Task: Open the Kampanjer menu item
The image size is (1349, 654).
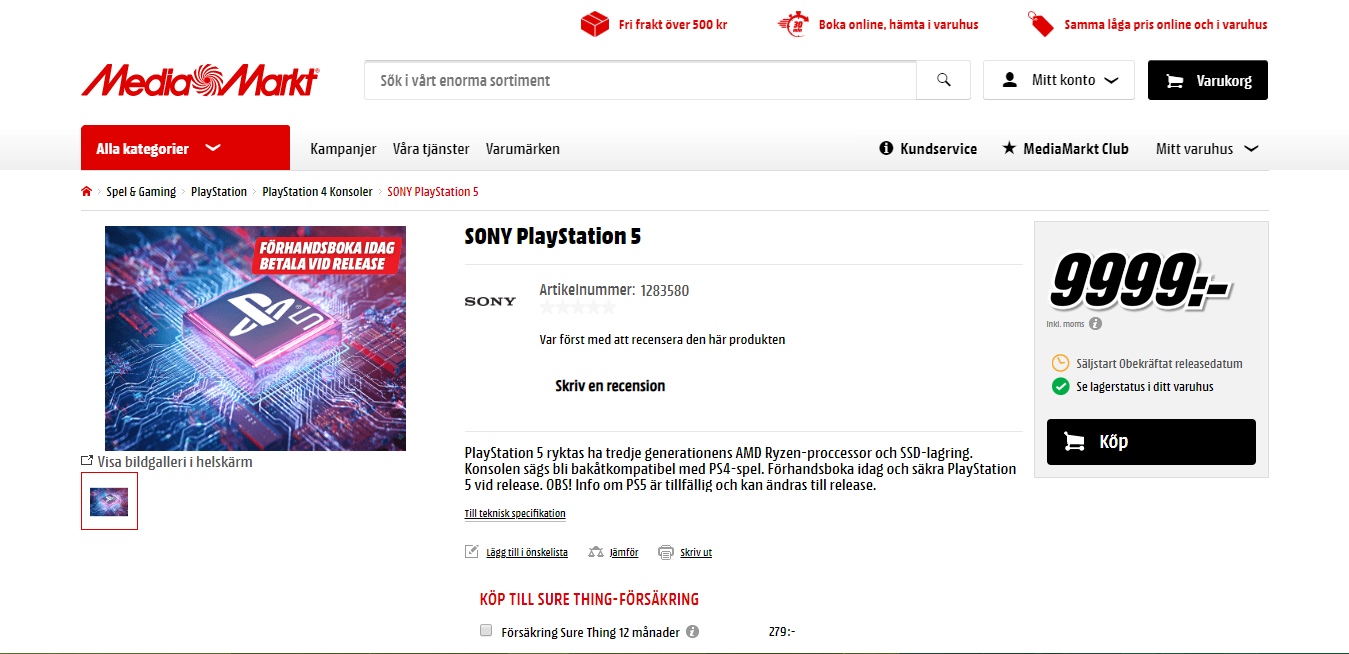Action: 343,149
